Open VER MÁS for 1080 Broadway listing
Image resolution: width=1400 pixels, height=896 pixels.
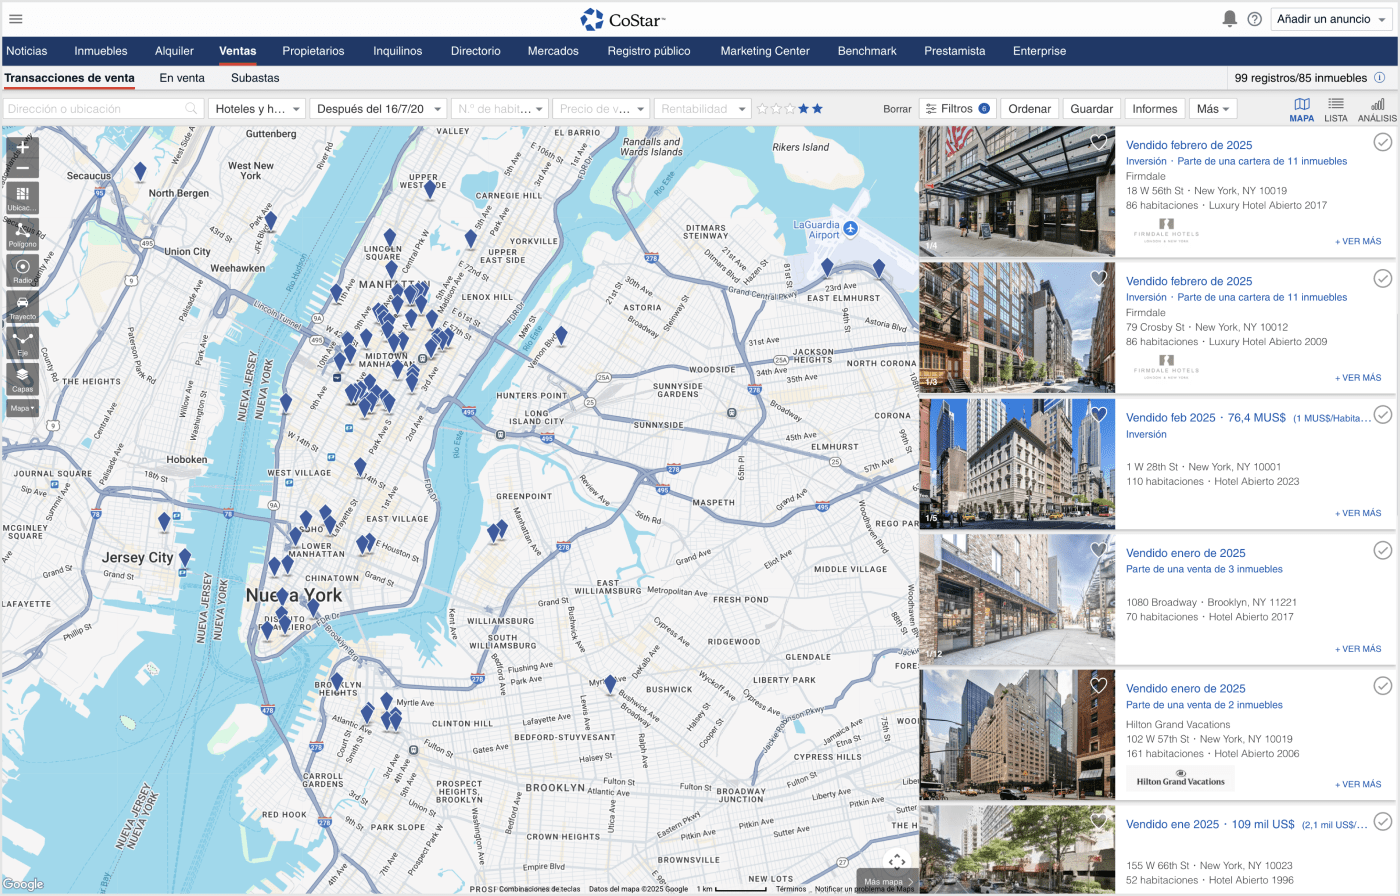[1357, 649]
